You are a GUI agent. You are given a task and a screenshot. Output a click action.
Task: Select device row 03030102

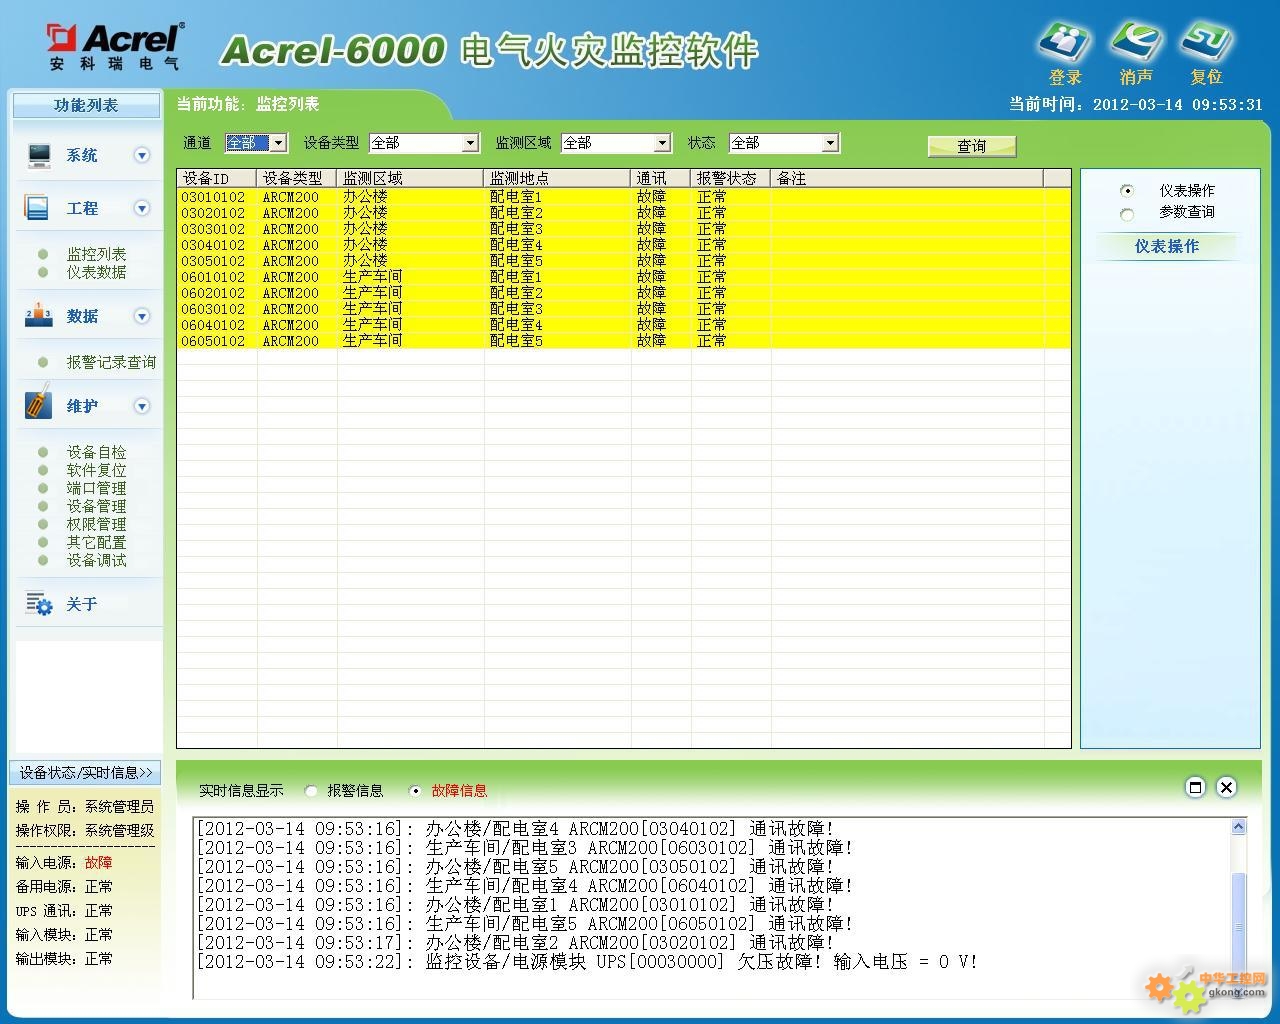[x=624, y=229]
